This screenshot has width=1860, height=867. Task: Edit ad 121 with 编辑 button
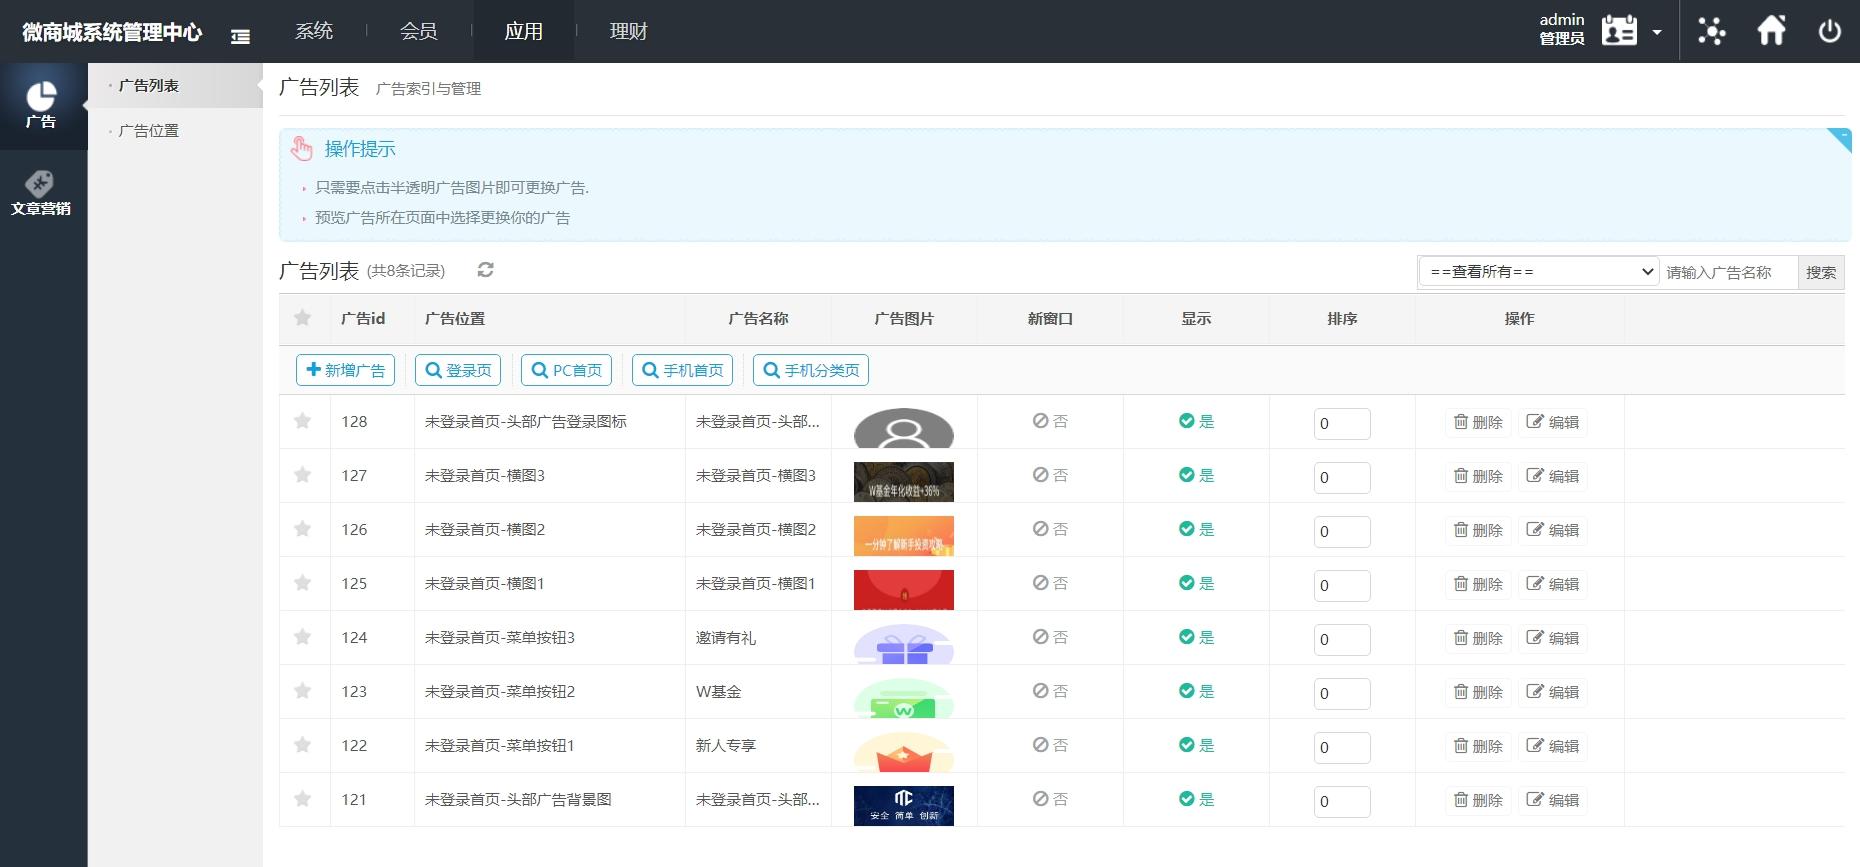pos(1552,800)
